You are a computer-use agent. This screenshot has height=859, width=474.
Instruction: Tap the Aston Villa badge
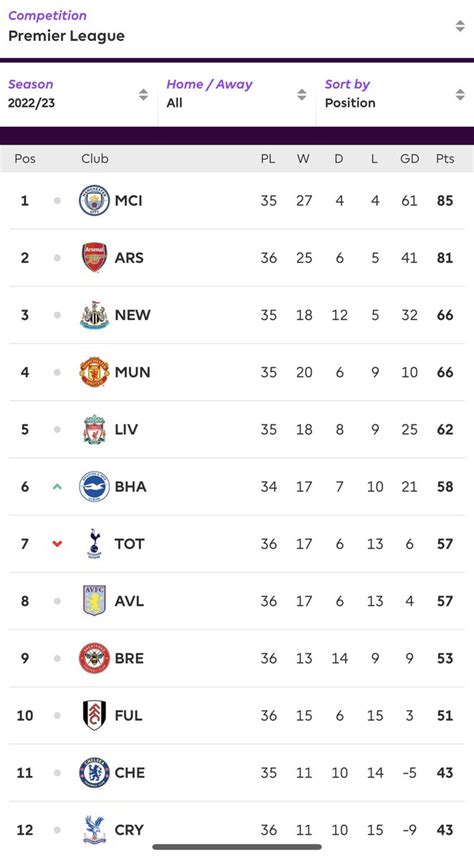pyautogui.click(x=94, y=601)
